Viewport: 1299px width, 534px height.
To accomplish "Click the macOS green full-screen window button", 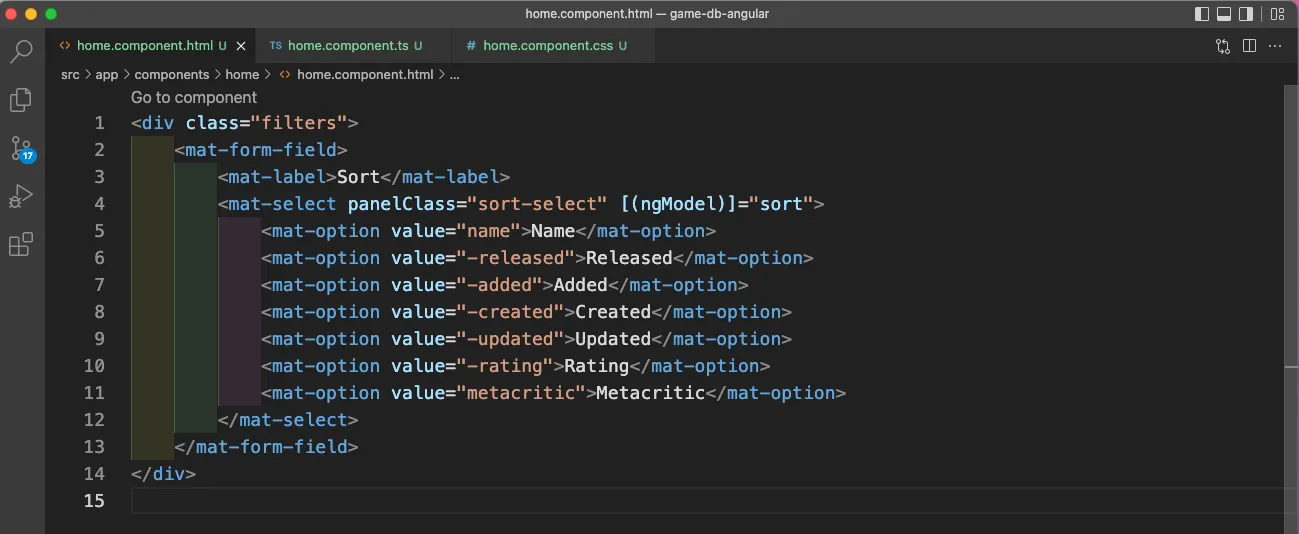I will [51, 14].
